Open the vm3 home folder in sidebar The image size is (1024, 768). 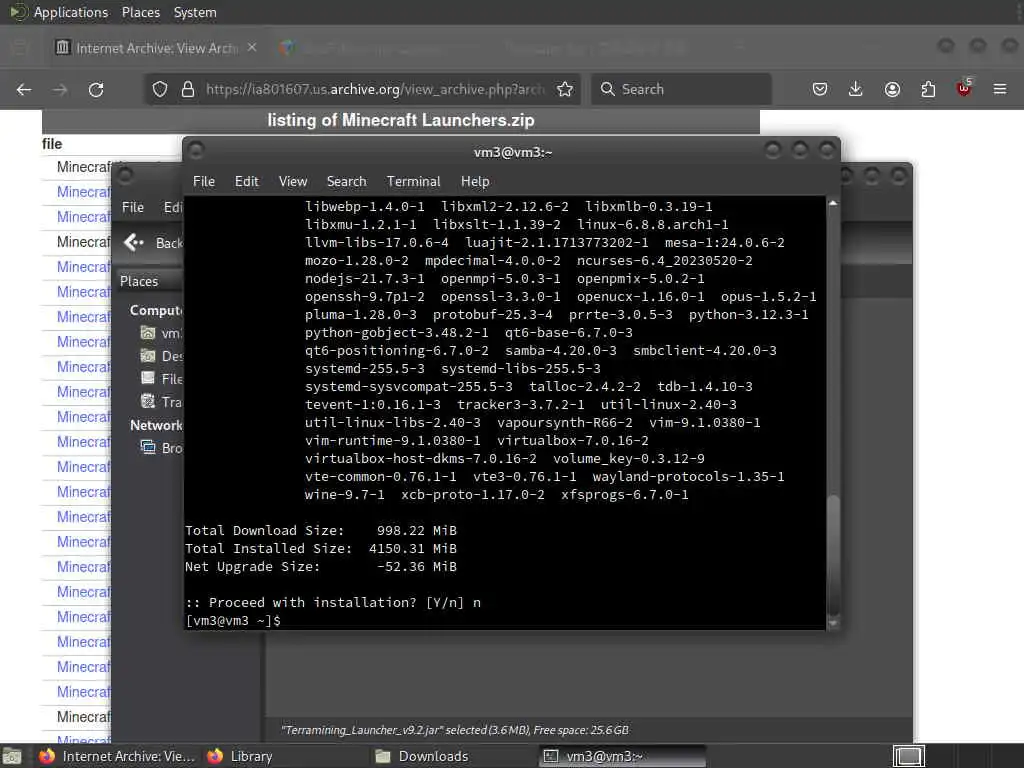(x=161, y=333)
